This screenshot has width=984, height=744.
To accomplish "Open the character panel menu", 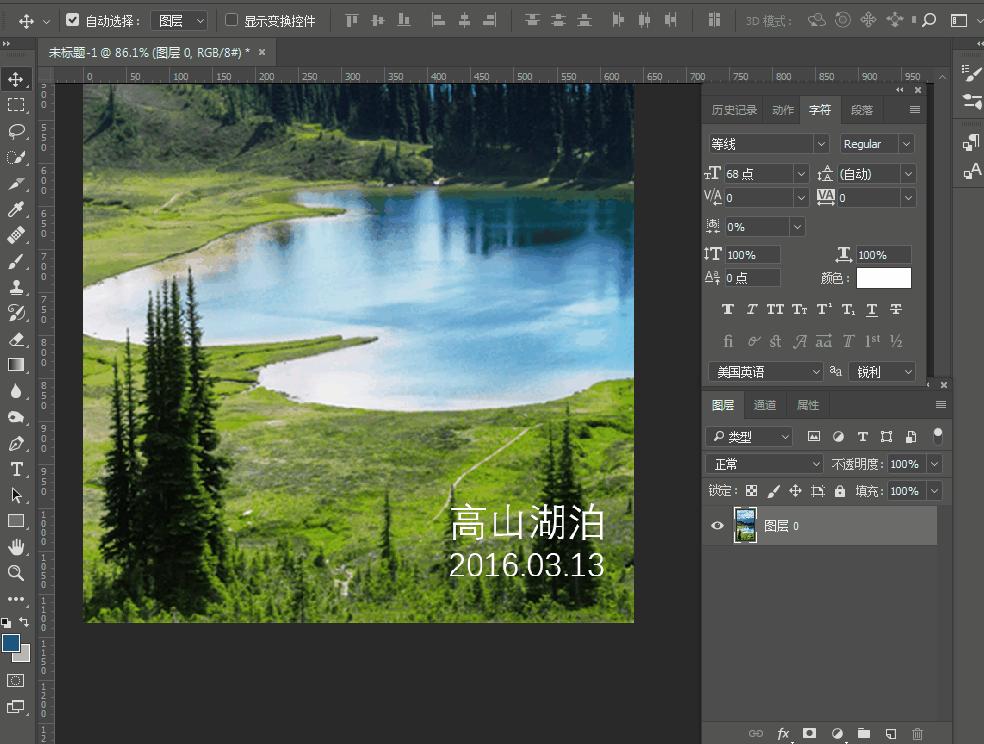I will tap(915, 110).
